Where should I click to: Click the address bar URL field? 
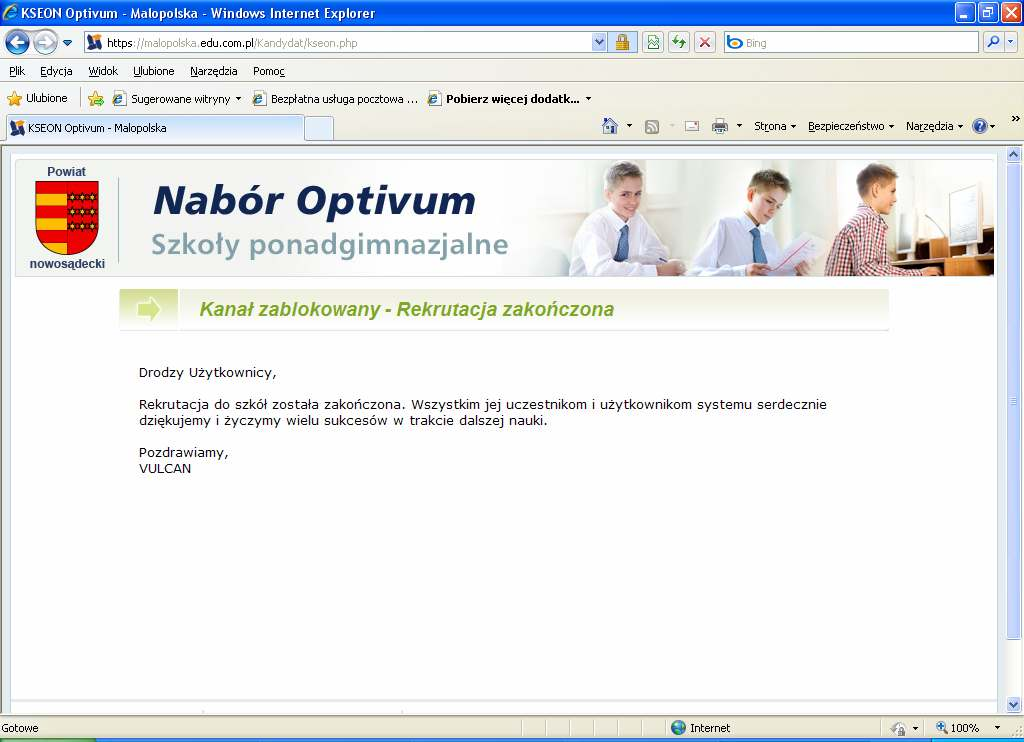click(x=338, y=43)
